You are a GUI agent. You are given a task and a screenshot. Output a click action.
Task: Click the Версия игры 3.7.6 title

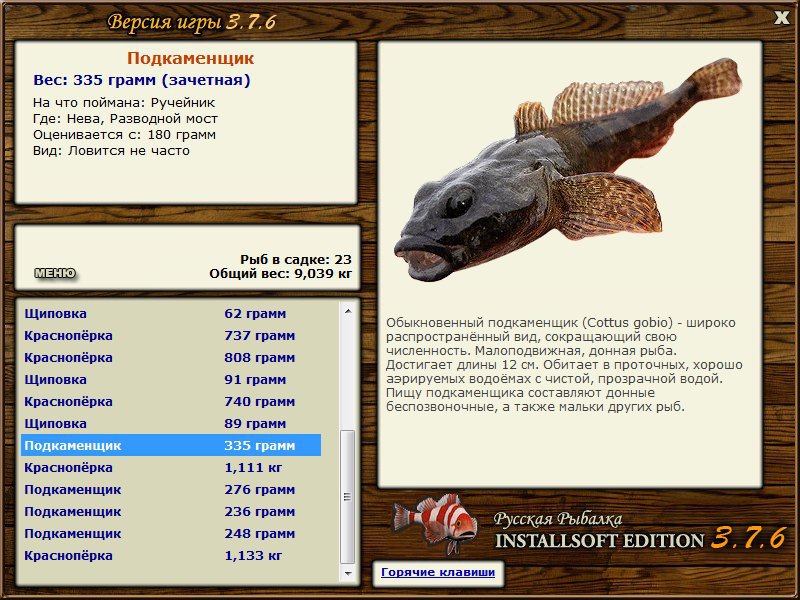point(191,22)
